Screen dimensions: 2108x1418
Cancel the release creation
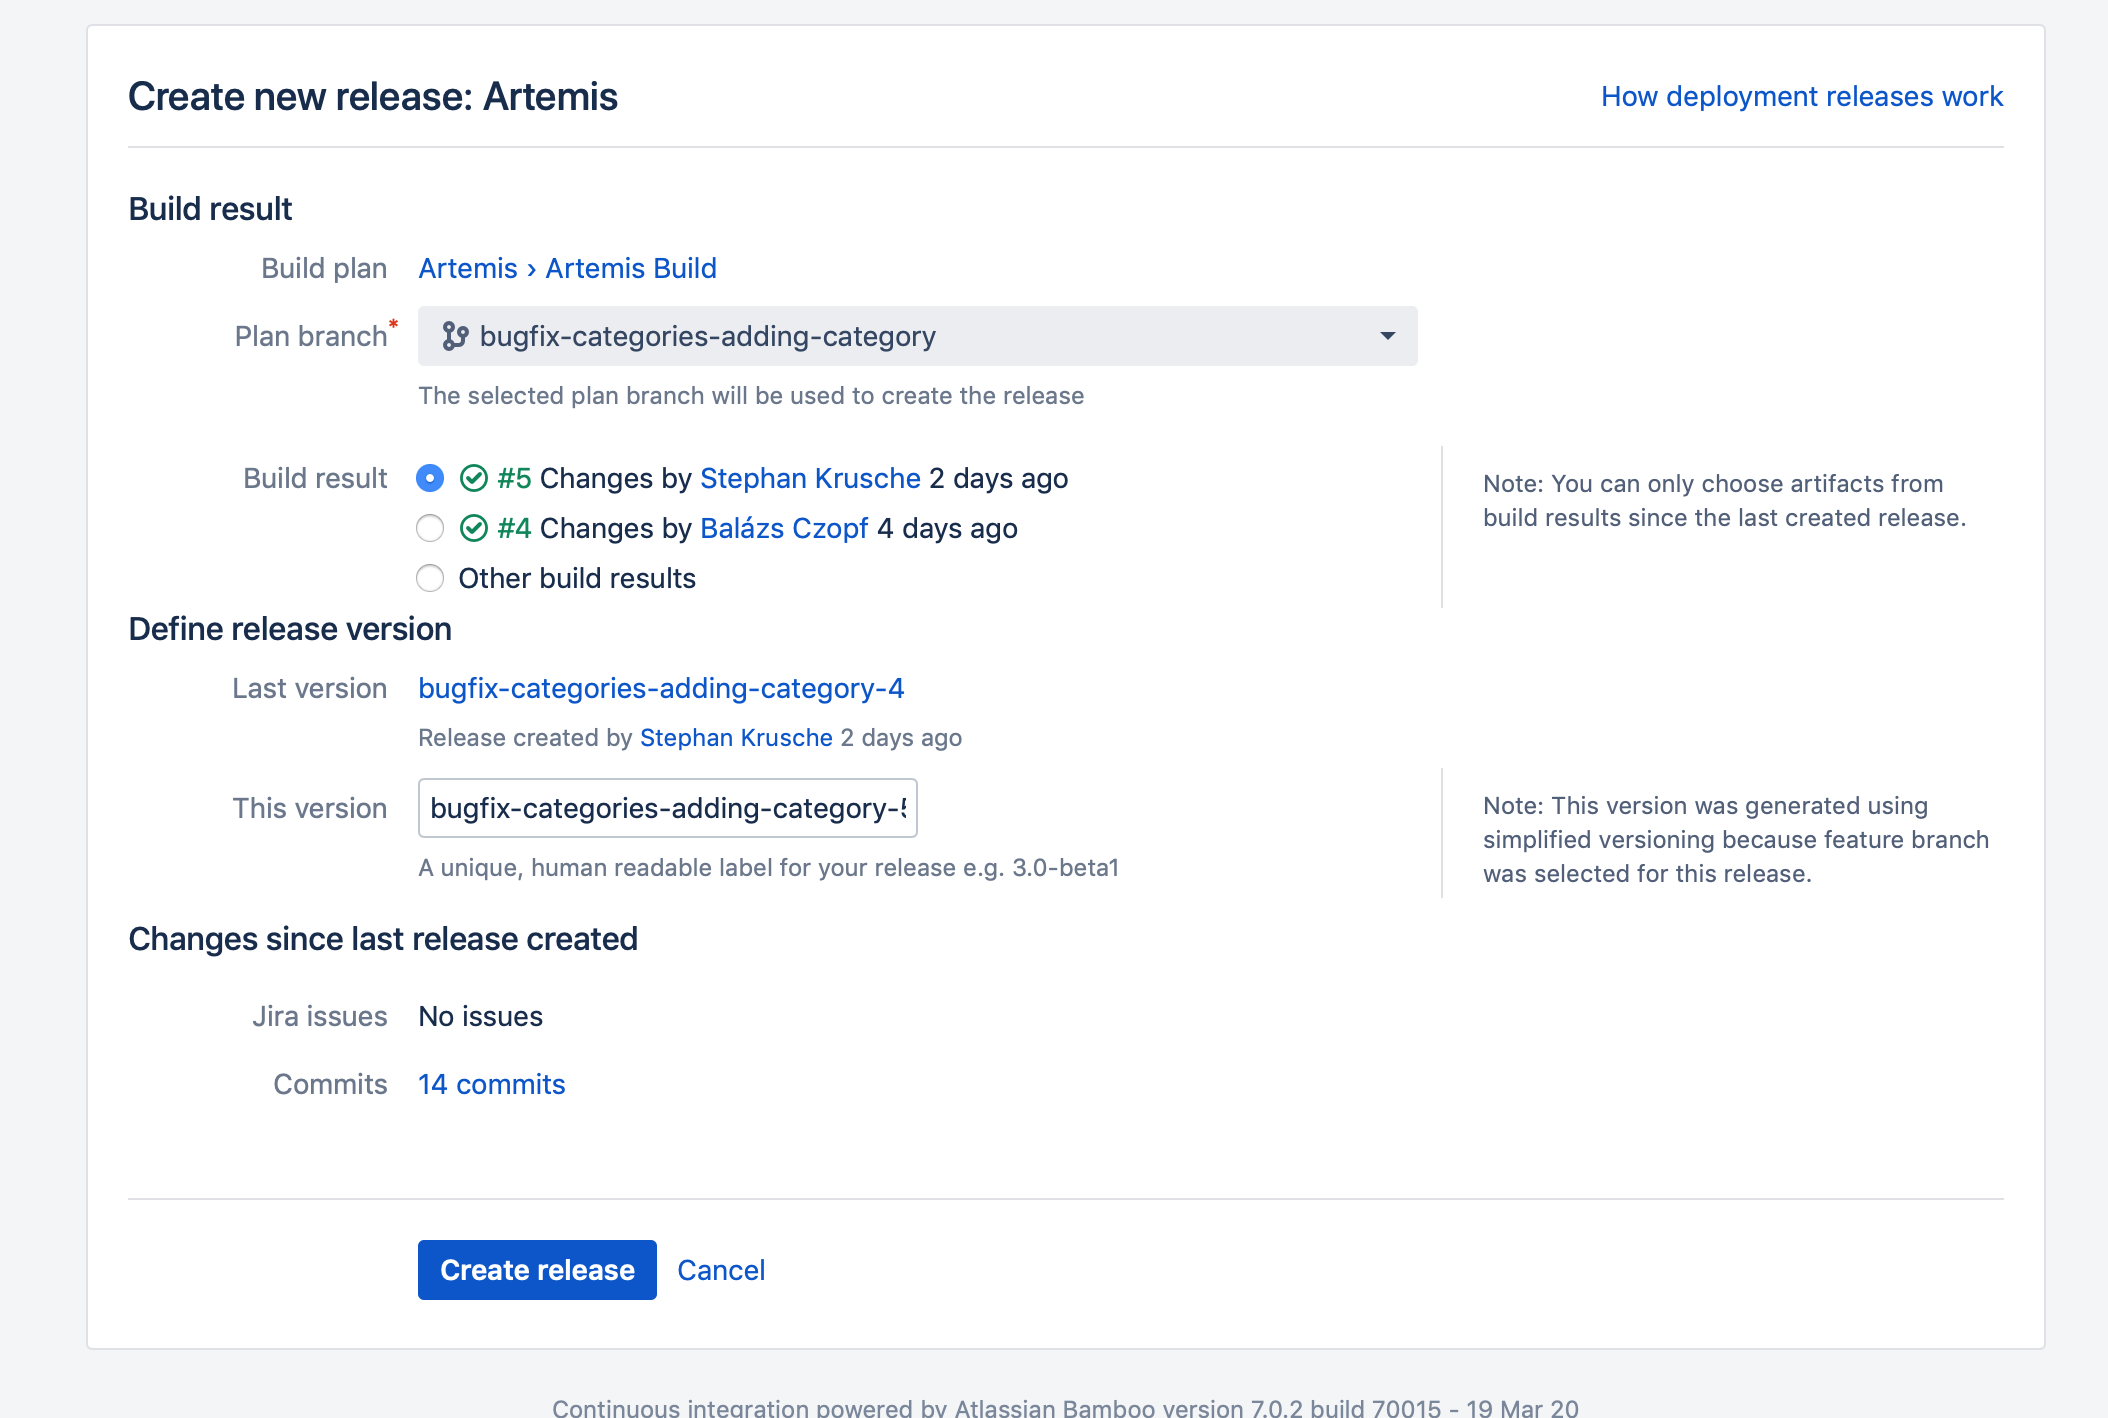tap(721, 1270)
